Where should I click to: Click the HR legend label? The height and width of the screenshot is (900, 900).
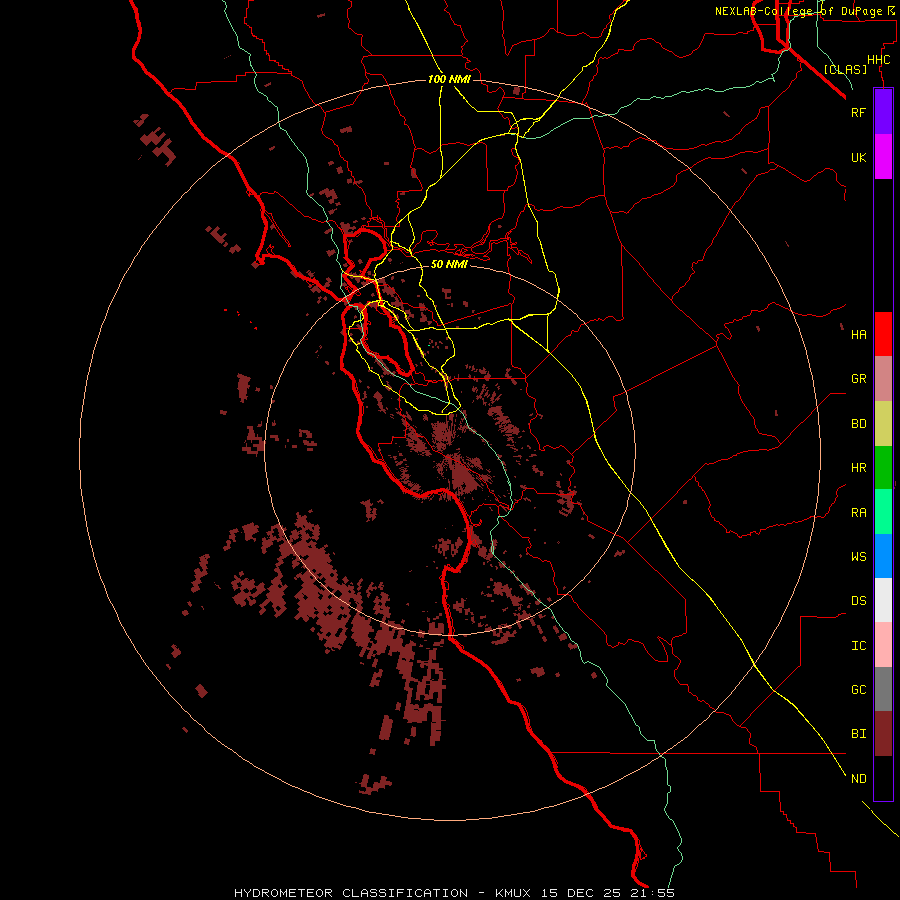[859, 468]
